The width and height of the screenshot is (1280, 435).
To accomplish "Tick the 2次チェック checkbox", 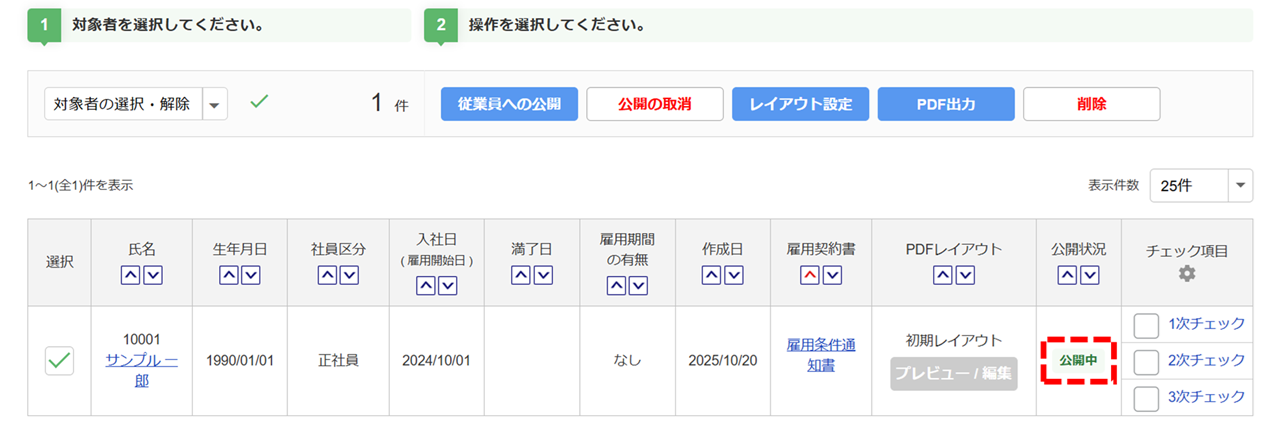I will (1146, 361).
